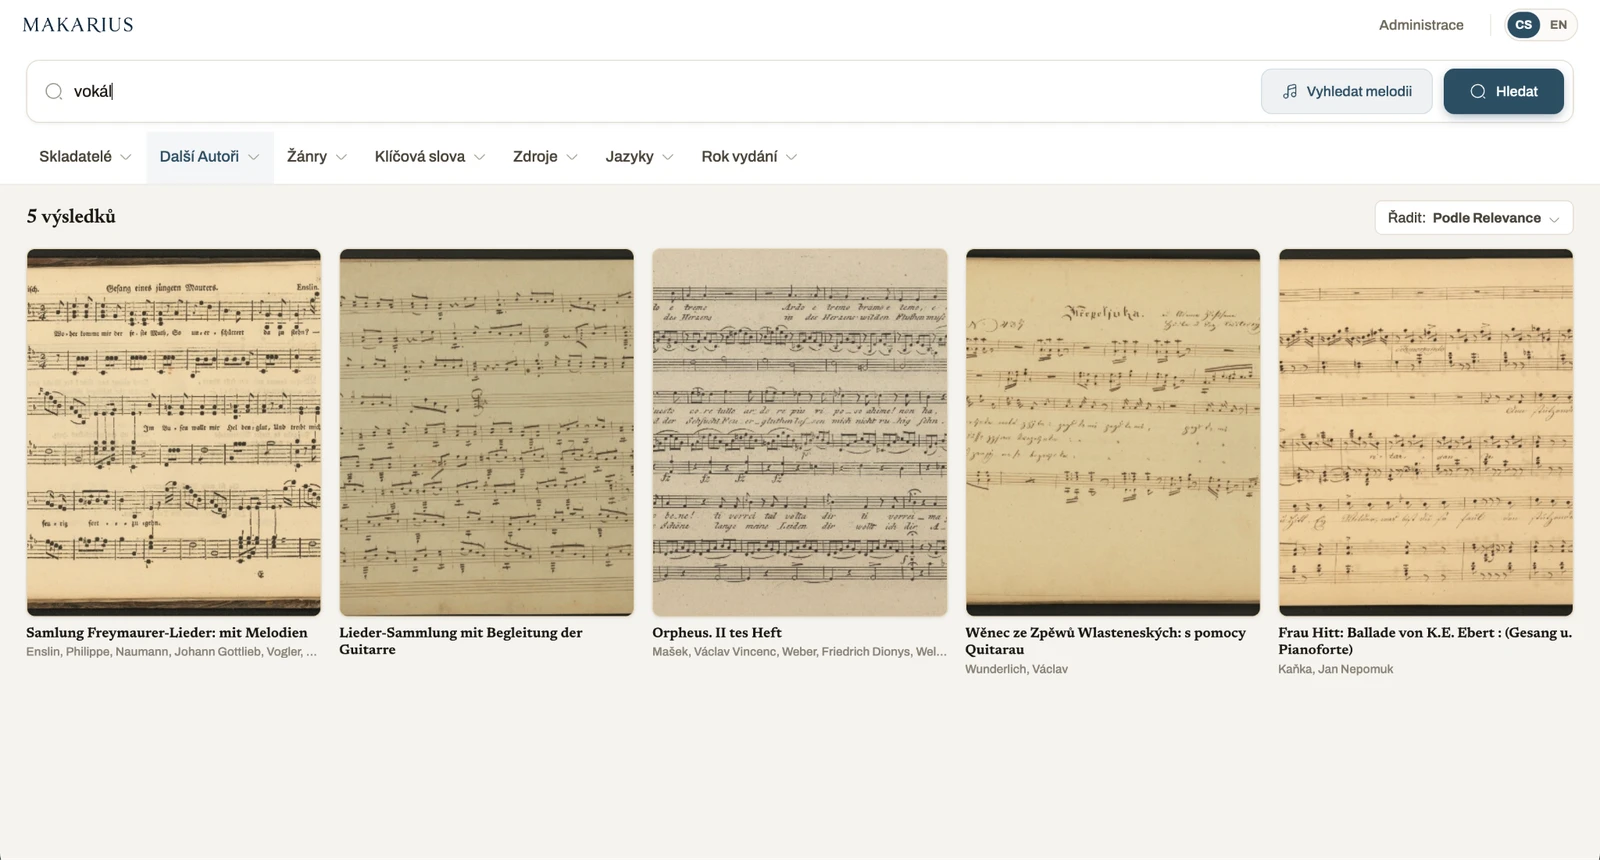The image size is (1600, 860).
Task: Open the Administrace link
Action: point(1421,25)
